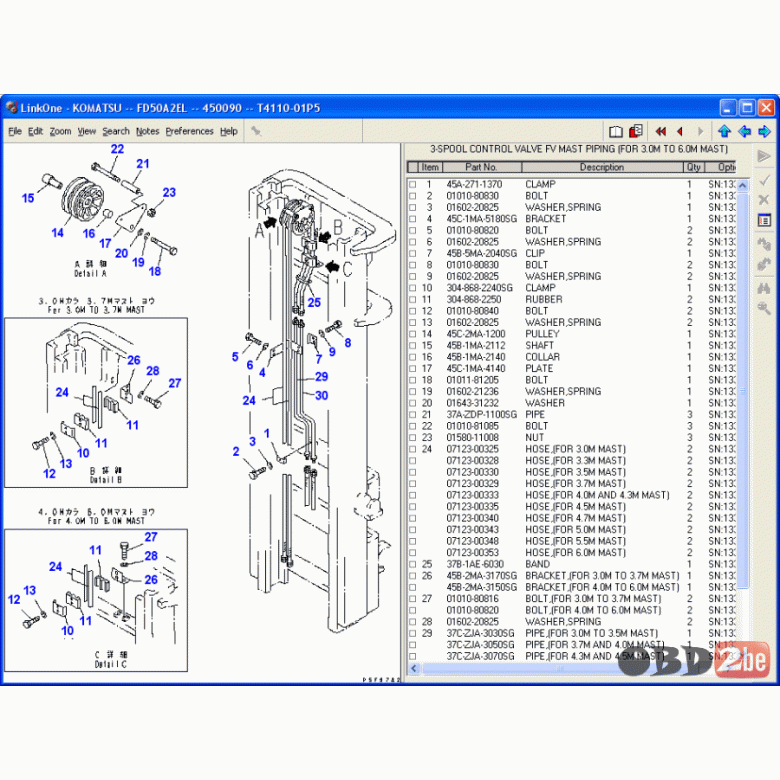
Task: Check the box for item 17 PLATE
Action: 413,369
